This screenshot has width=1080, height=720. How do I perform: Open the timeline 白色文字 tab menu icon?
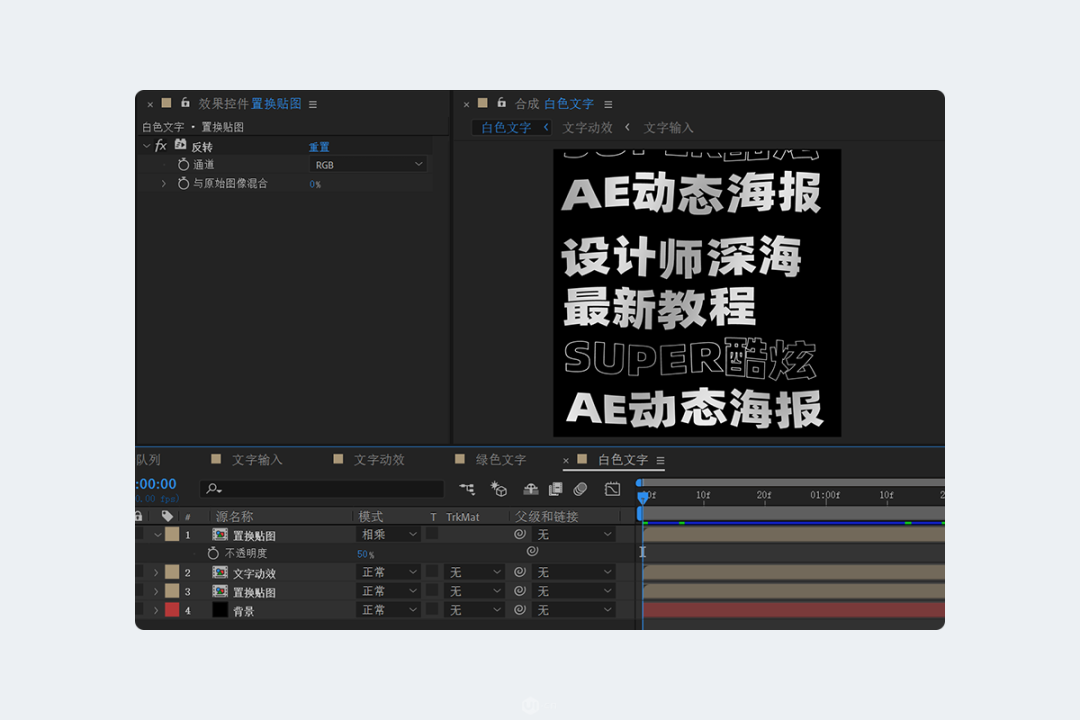[x=661, y=460]
